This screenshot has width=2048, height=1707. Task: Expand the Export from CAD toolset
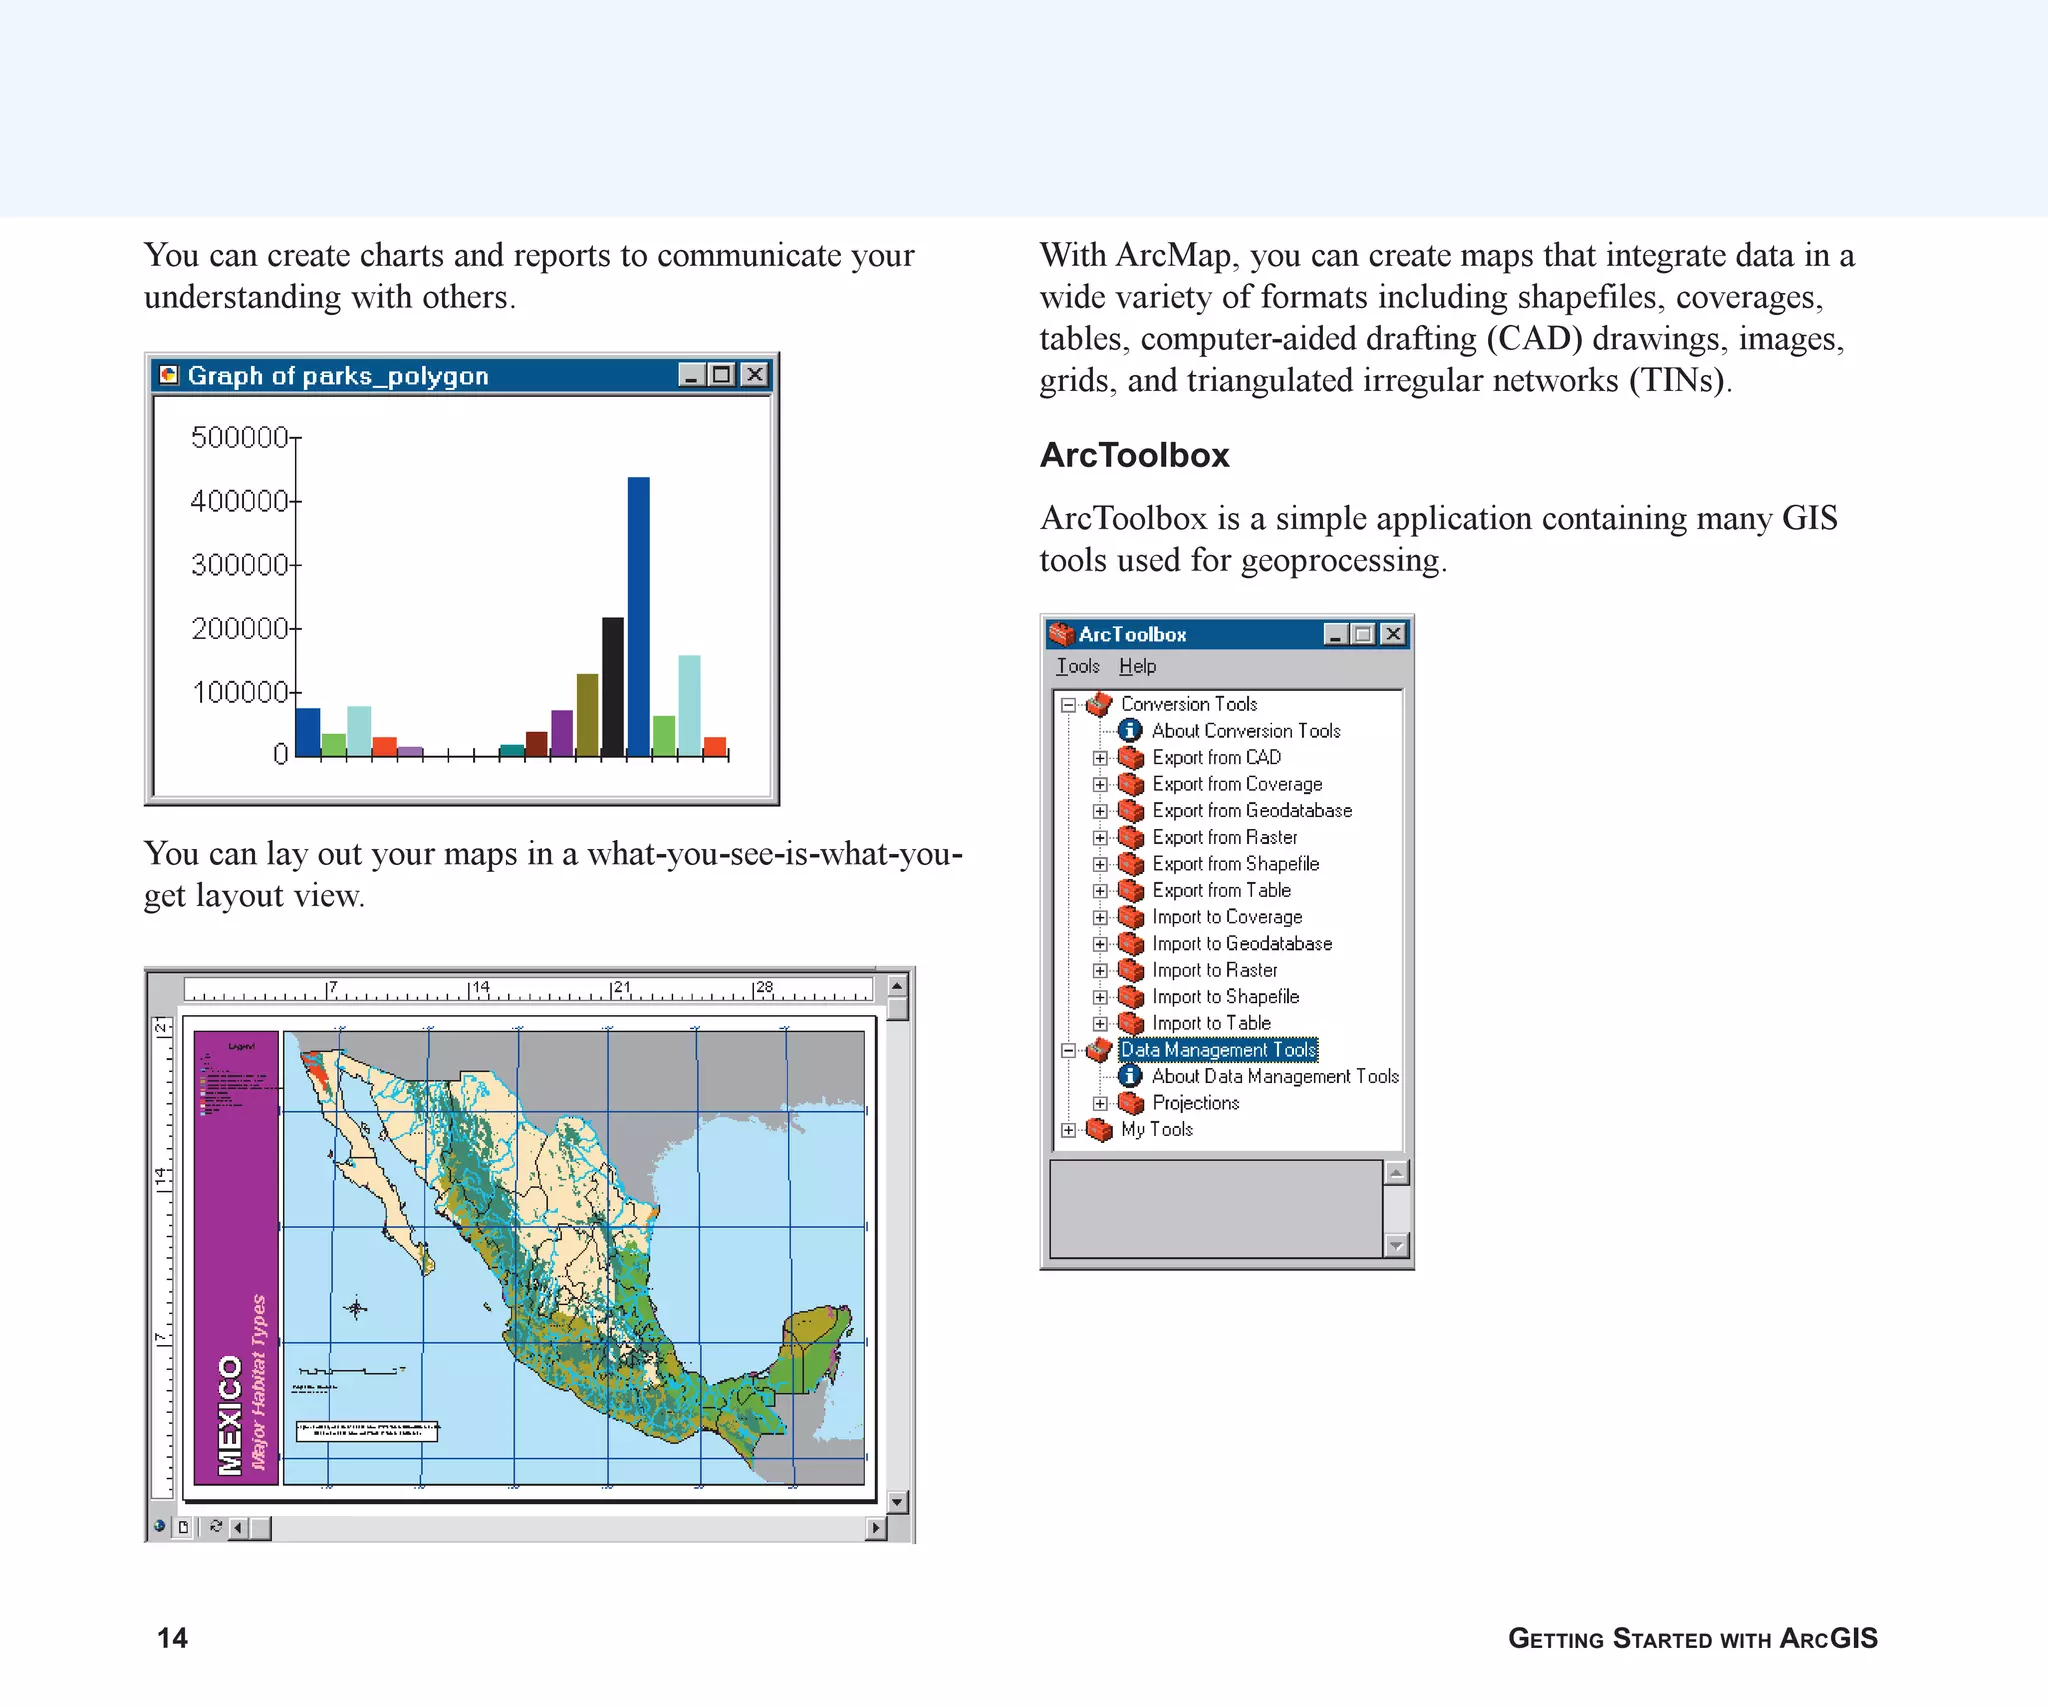point(1100,758)
